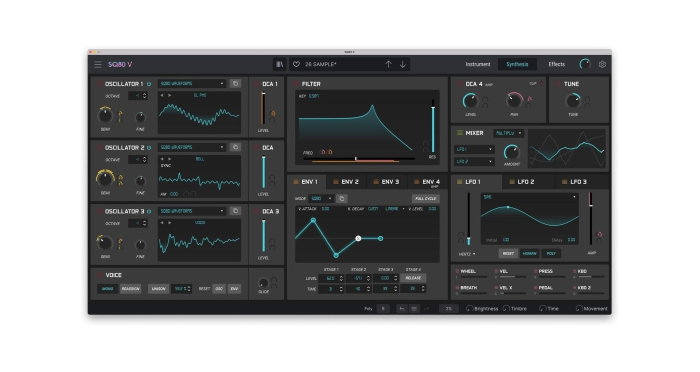This screenshot has height=372, width=700.
Task: Enable Mono voice mode
Action: (108, 289)
